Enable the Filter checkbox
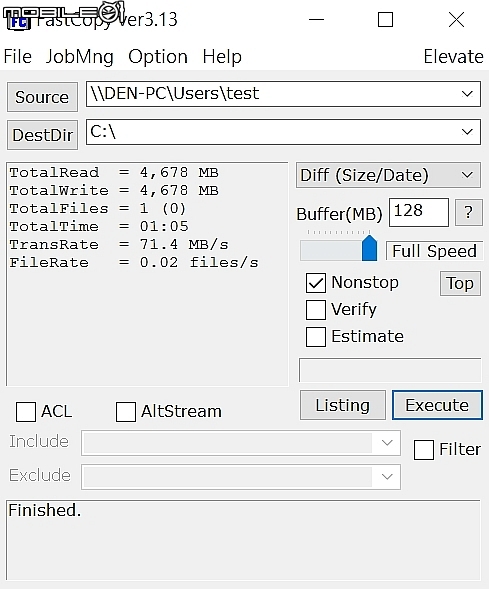This screenshot has height=589, width=489. [424, 450]
